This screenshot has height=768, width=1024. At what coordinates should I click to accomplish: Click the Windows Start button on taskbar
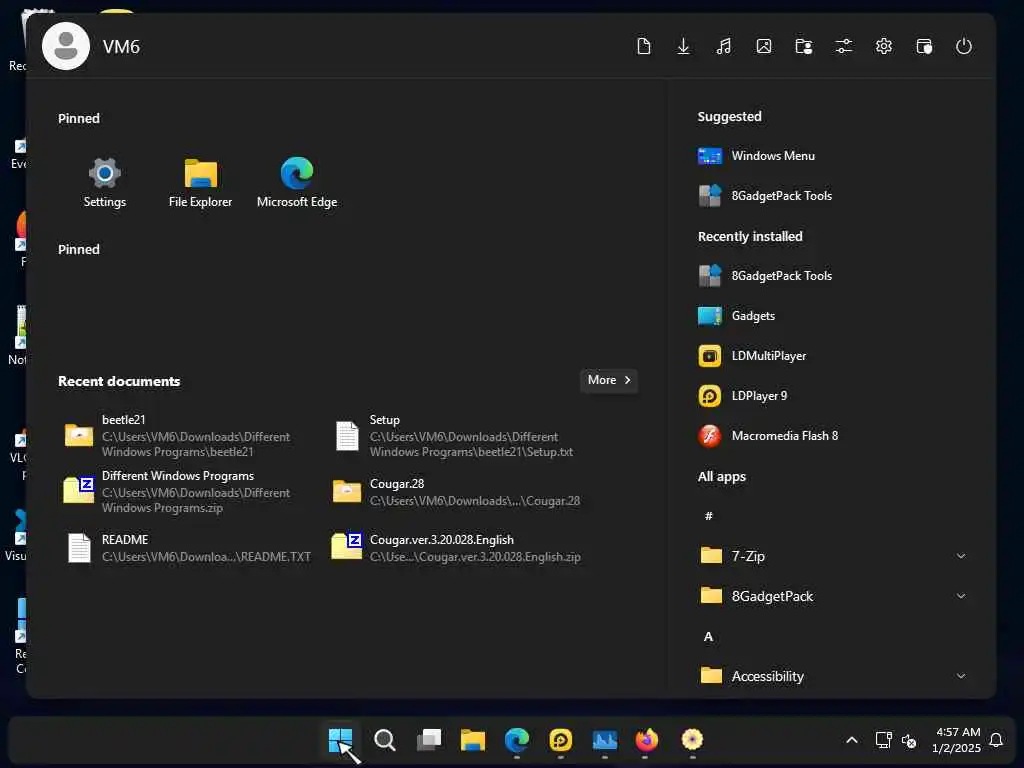point(340,740)
